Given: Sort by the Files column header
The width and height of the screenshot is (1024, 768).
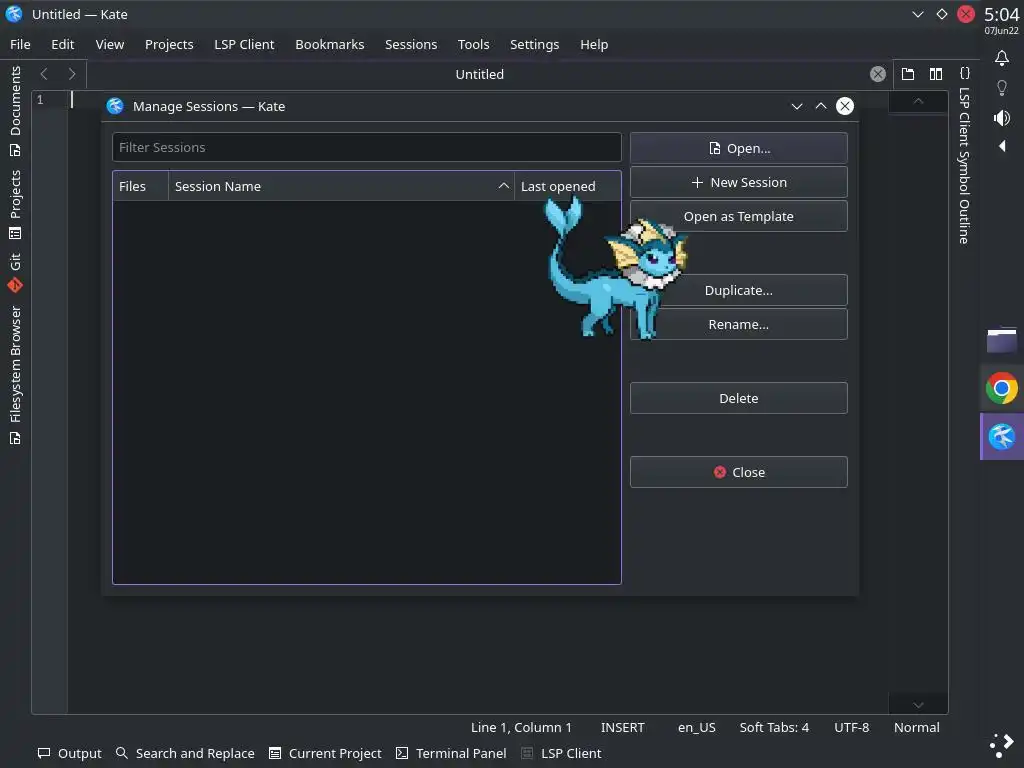Looking at the screenshot, I should click(x=140, y=186).
